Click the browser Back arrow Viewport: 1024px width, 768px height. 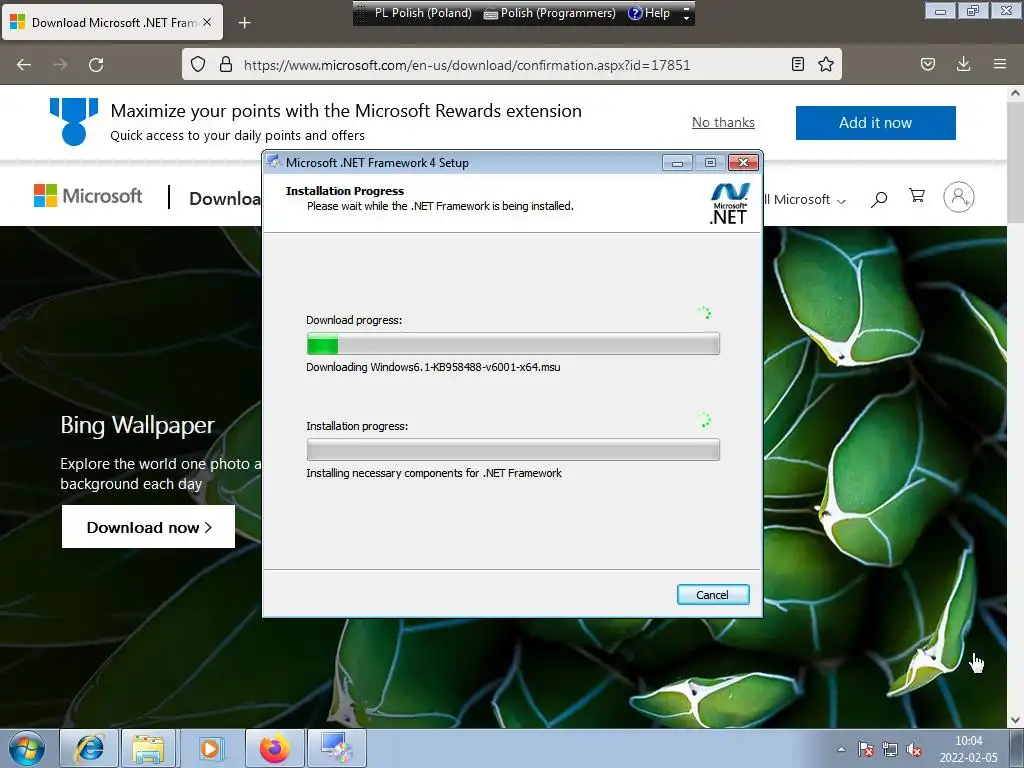point(24,65)
